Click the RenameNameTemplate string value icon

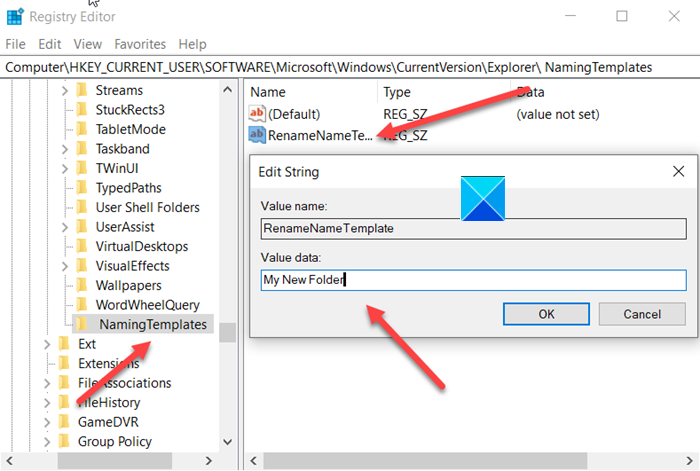(257, 135)
